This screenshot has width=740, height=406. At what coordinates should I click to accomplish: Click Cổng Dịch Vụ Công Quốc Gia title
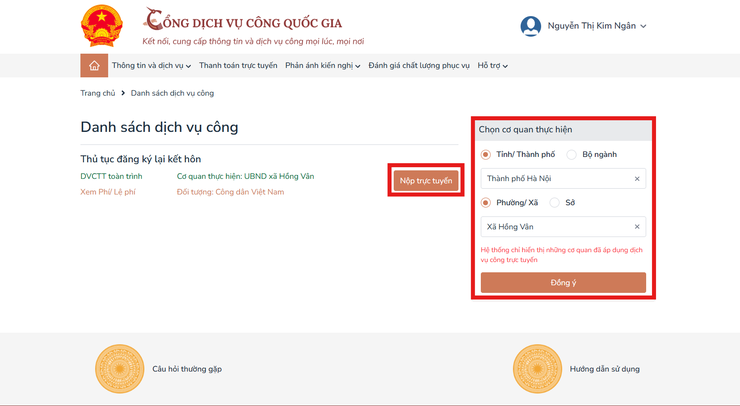pos(243,20)
